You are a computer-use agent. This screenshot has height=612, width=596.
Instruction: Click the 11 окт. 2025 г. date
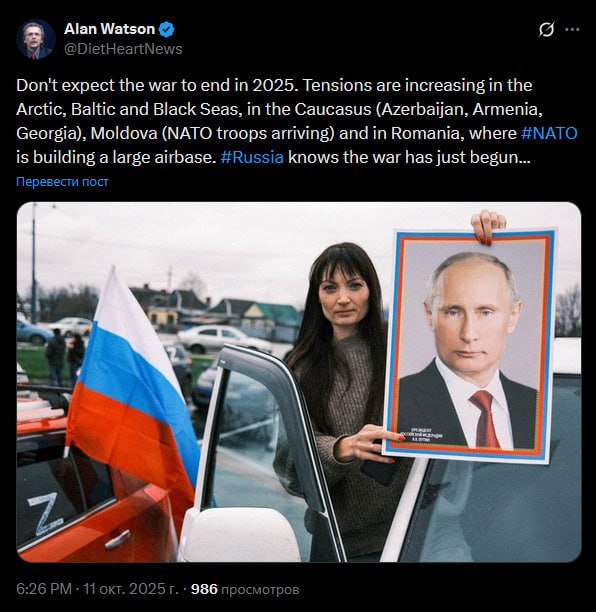[131, 589]
